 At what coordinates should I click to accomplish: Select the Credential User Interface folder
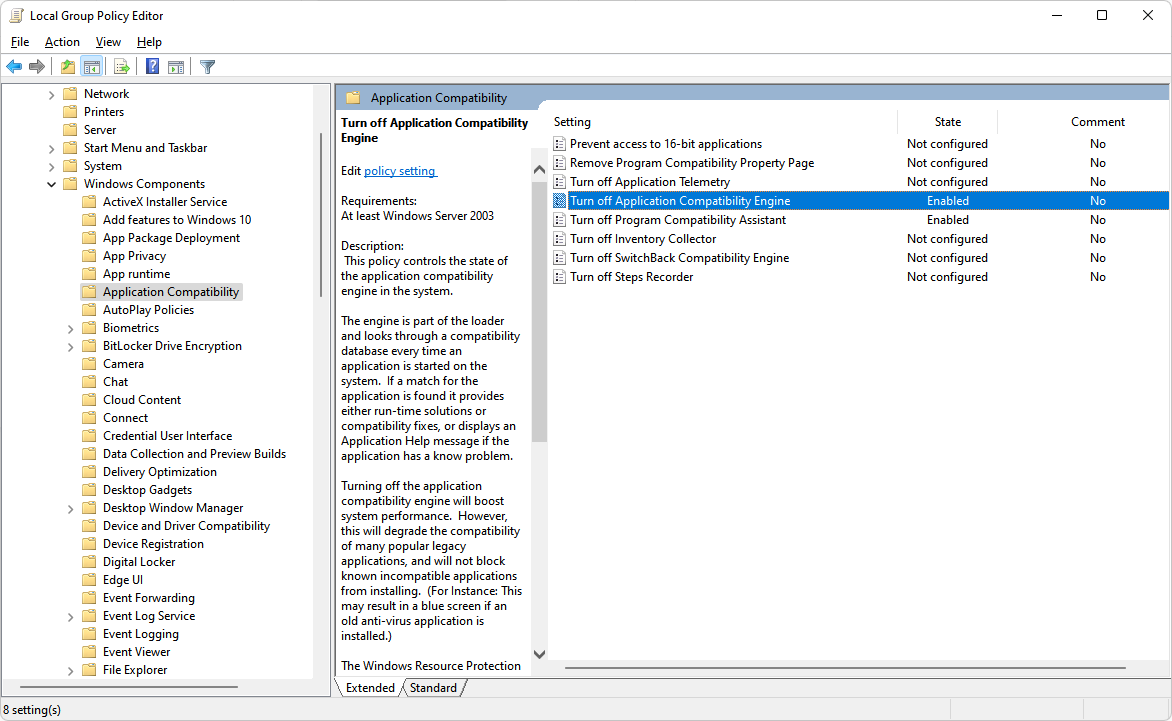[x=167, y=436]
